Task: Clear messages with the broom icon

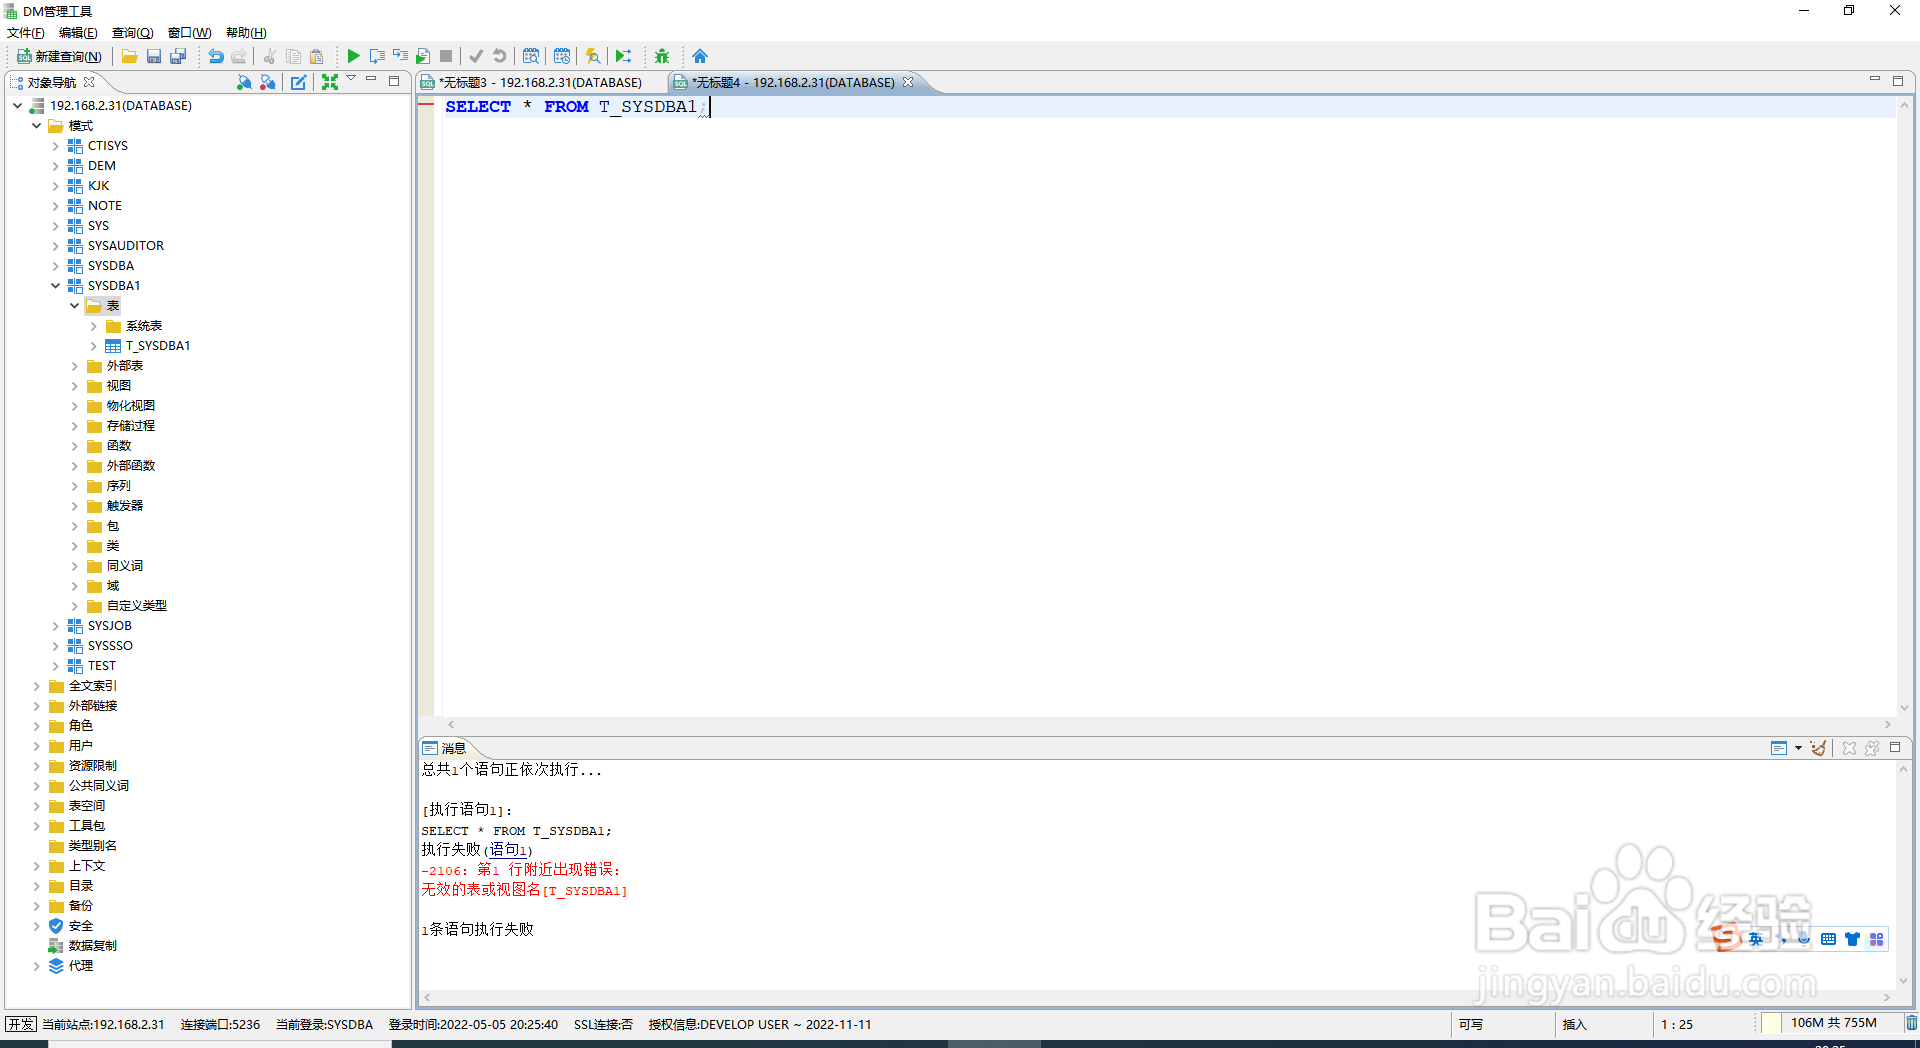Action: point(1818,748)
